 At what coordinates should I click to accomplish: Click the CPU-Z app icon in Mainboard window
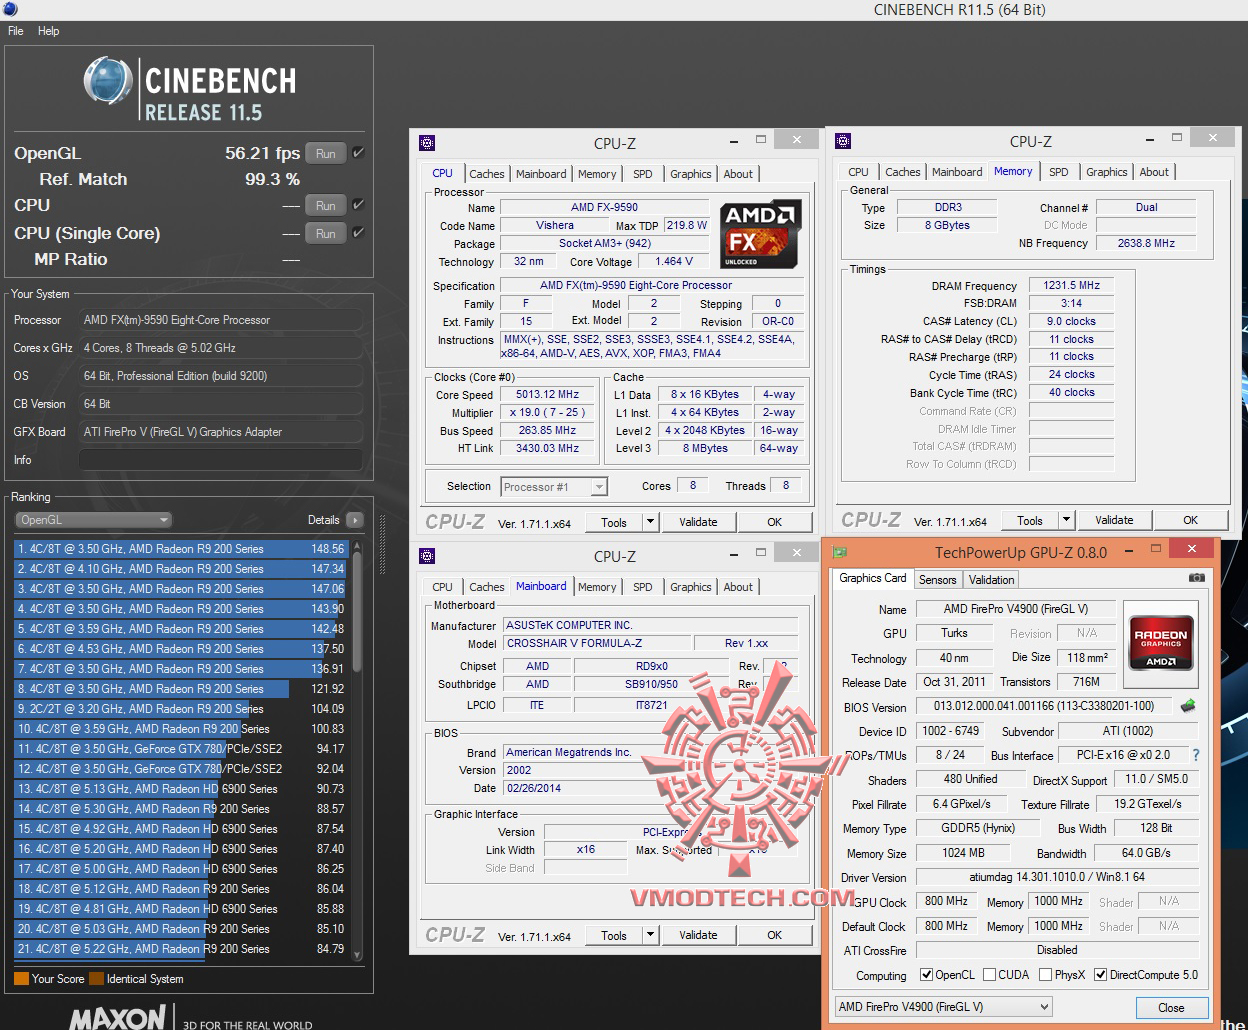click(427, 556)
